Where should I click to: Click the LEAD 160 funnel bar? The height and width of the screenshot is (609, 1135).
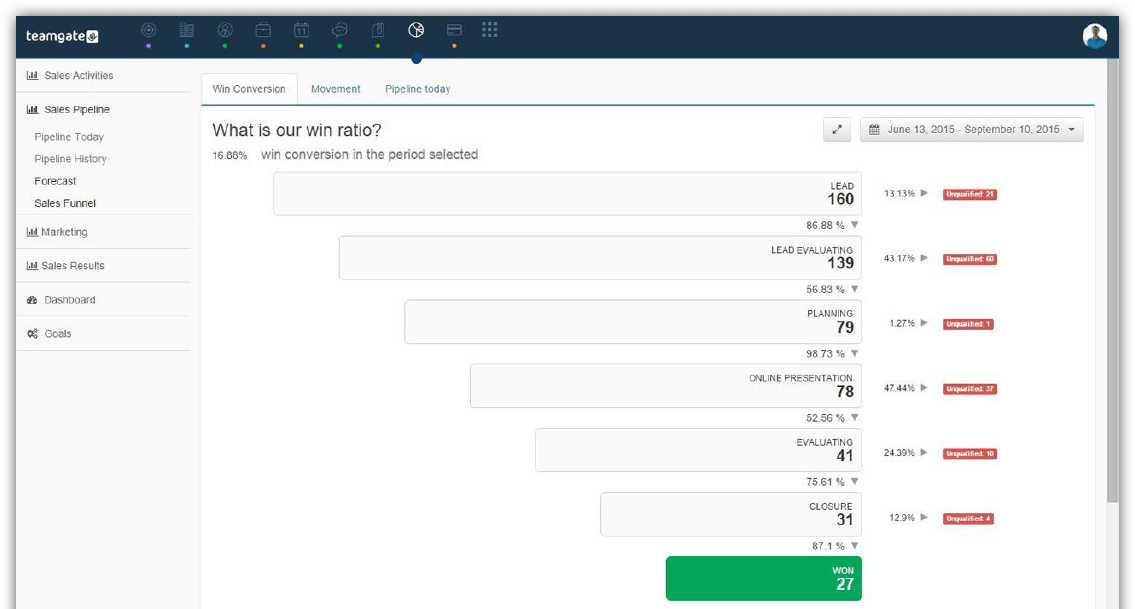tap(568, 193)
